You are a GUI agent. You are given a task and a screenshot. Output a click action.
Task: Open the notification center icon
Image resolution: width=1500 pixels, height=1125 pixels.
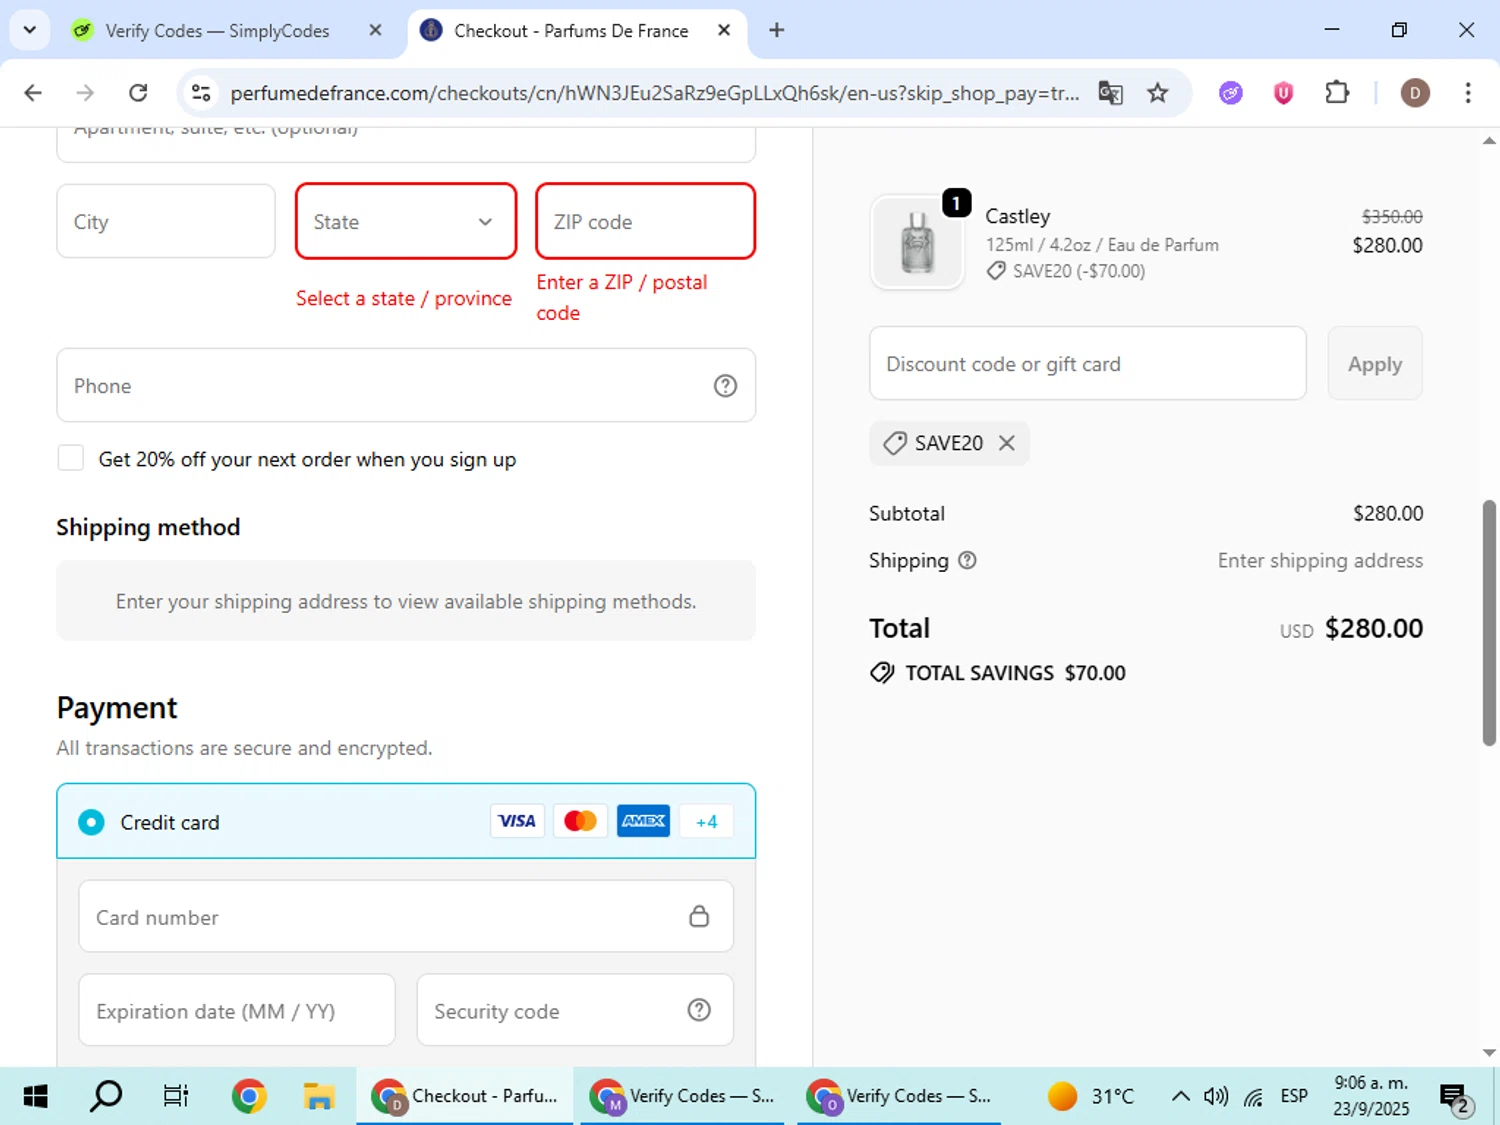point(1456,1098)
